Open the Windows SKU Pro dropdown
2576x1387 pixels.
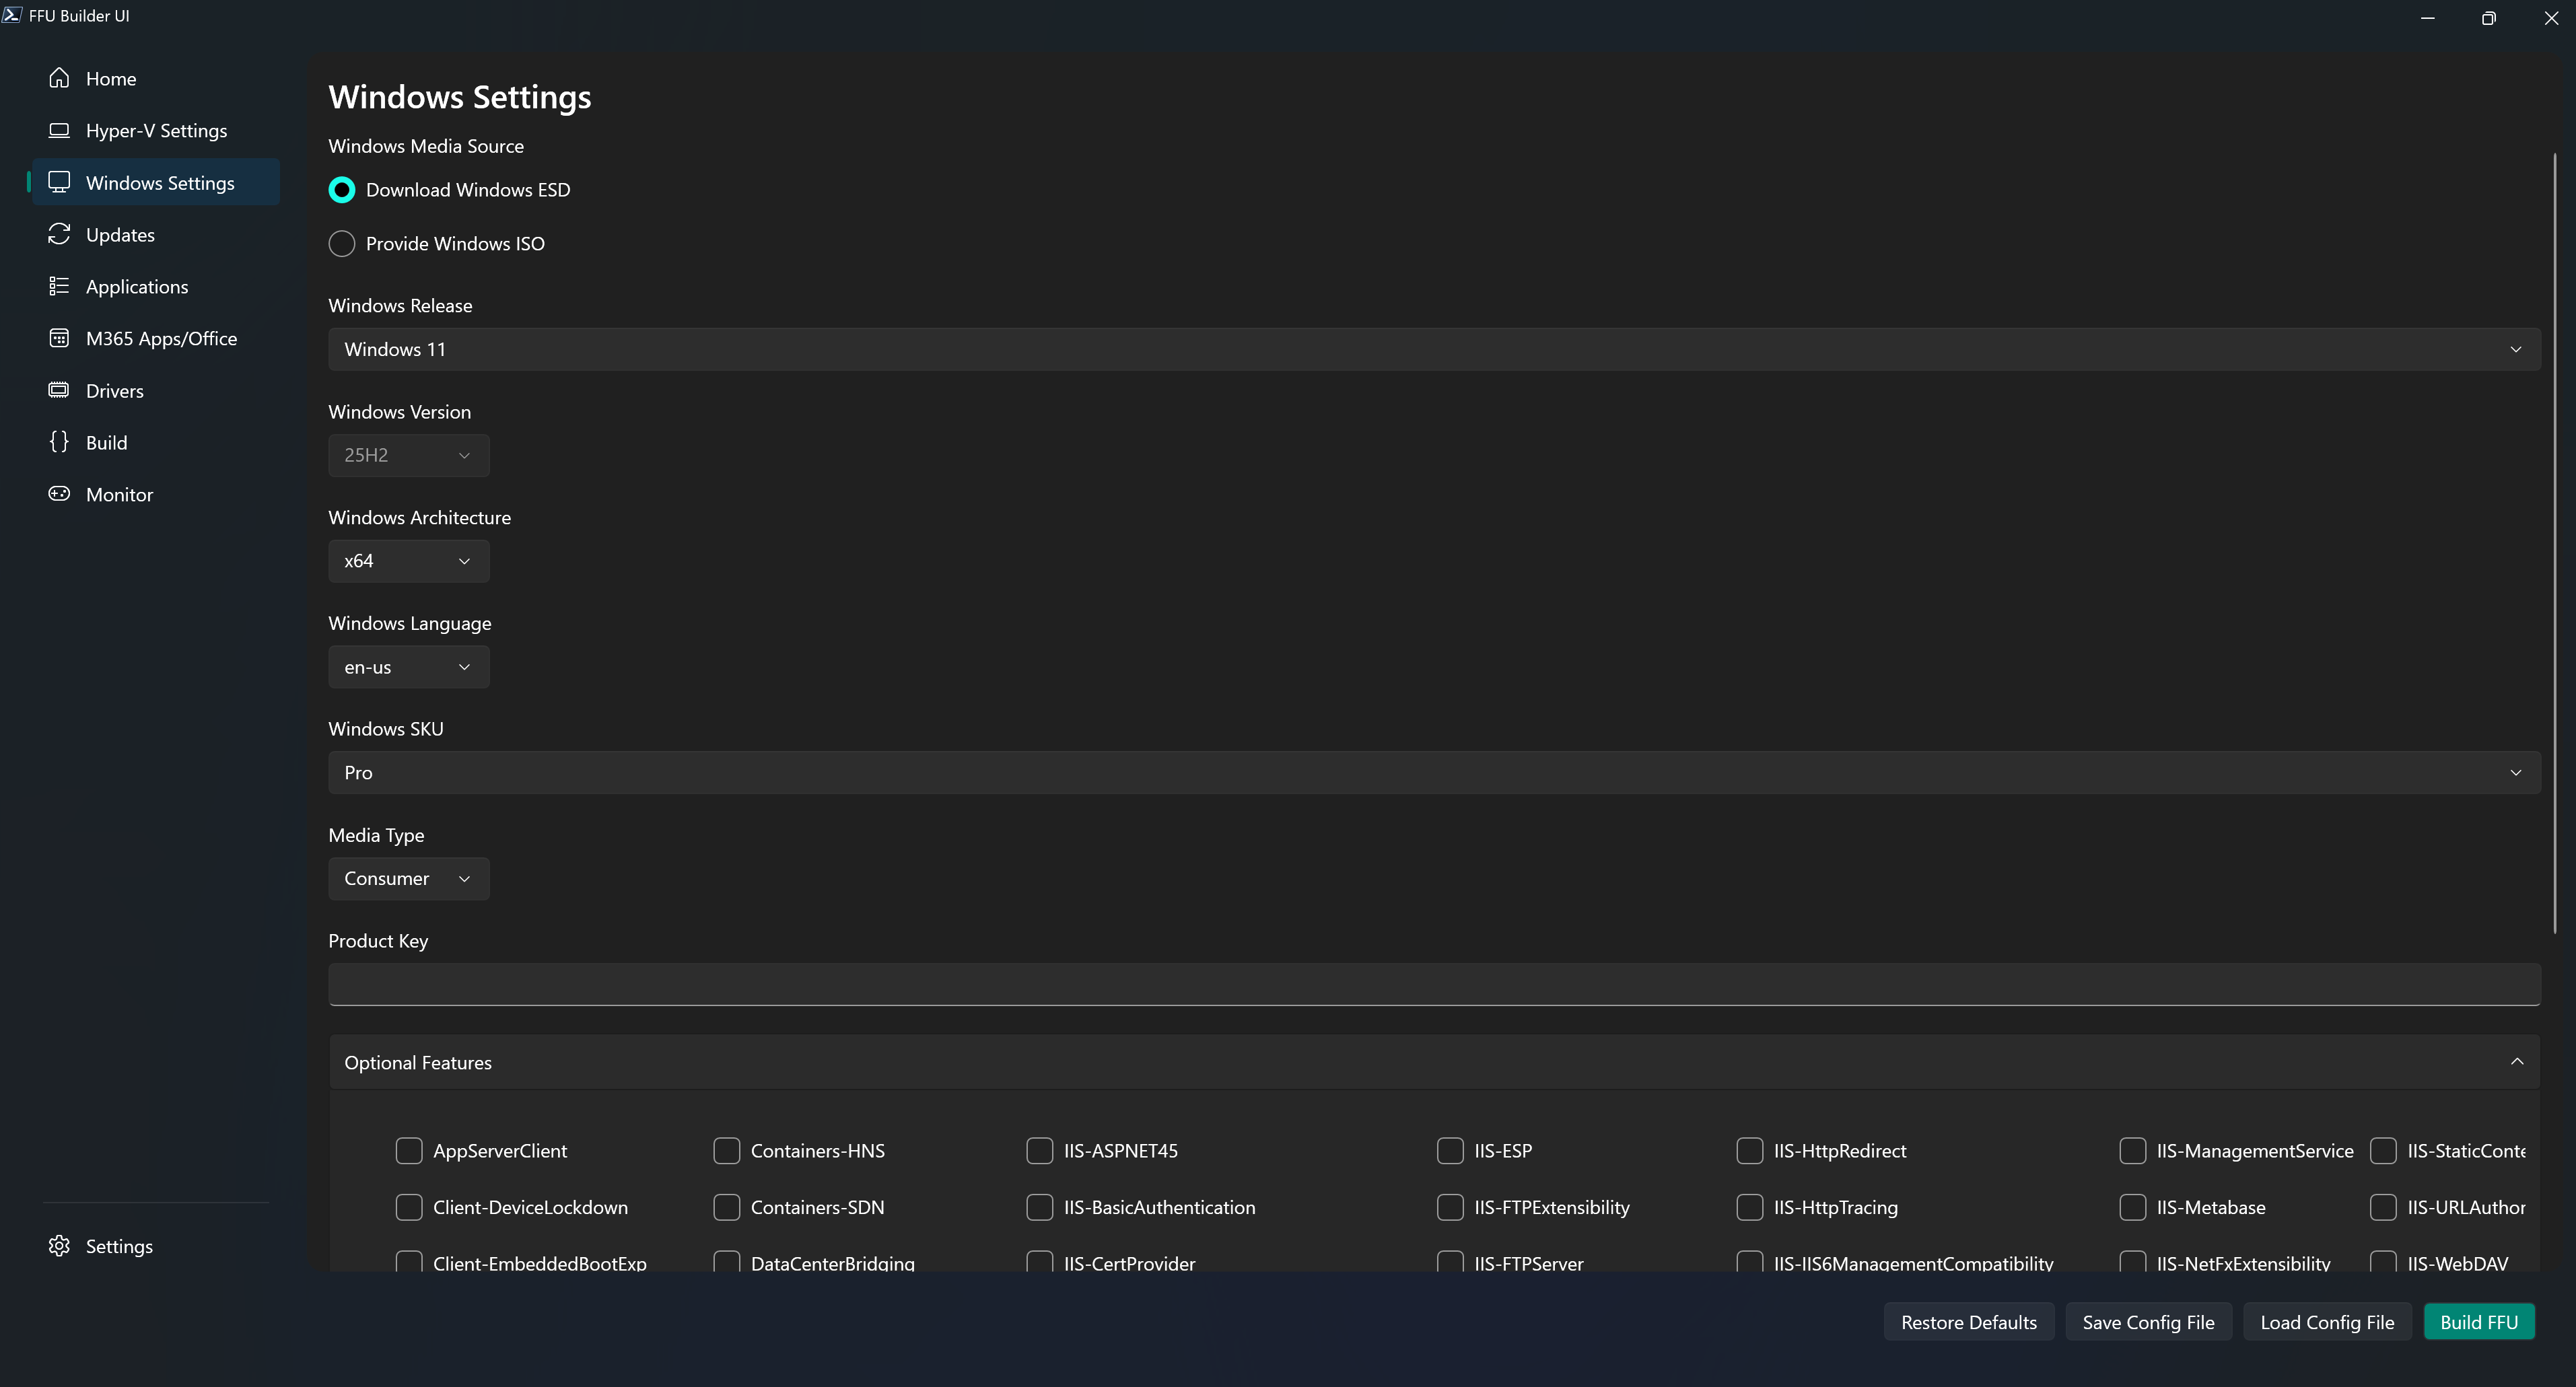pyautogui.click(x=1434, y=773)
